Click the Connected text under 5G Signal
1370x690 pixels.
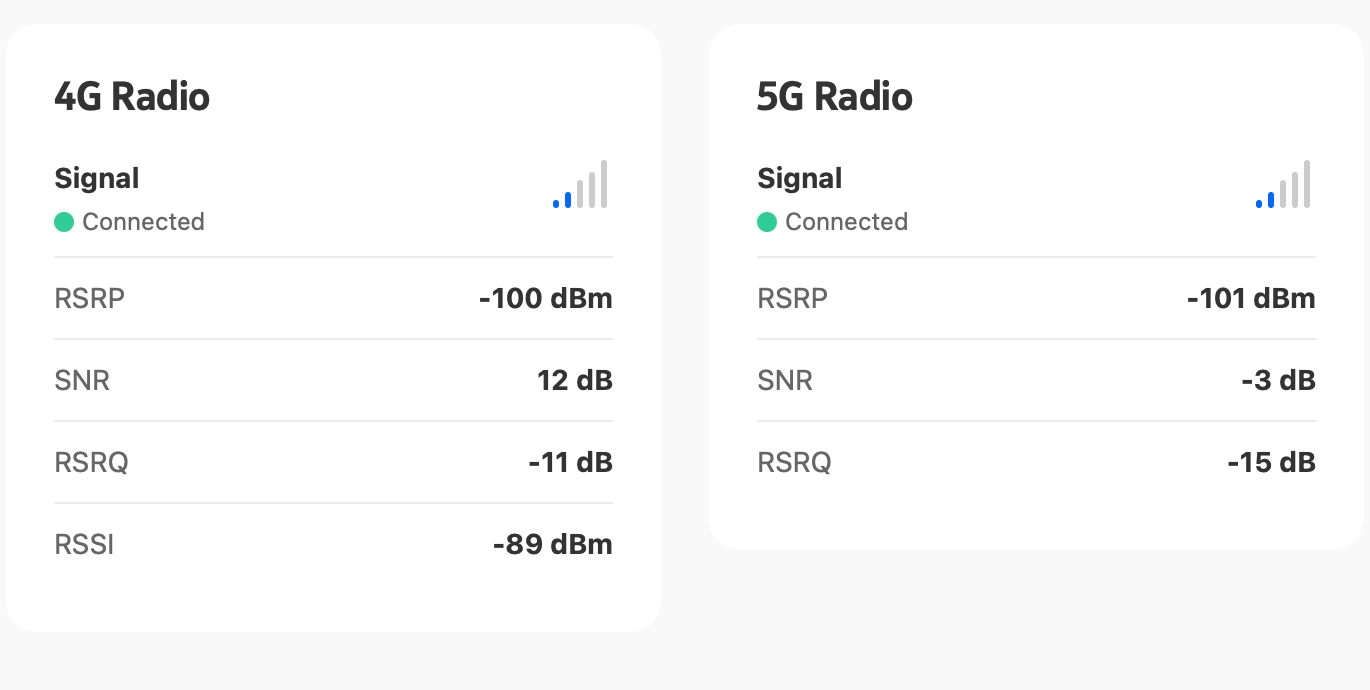[846, 222]
